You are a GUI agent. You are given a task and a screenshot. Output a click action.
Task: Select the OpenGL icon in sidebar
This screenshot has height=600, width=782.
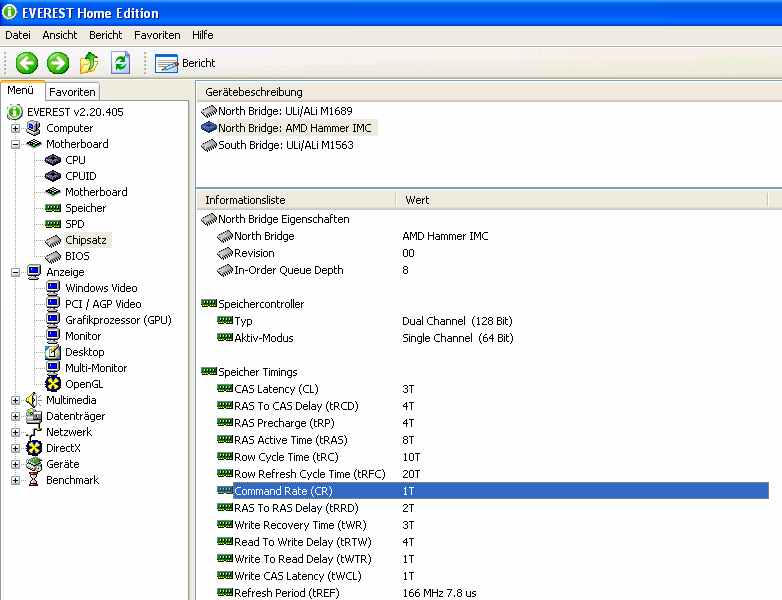click(x=54, y=384)
